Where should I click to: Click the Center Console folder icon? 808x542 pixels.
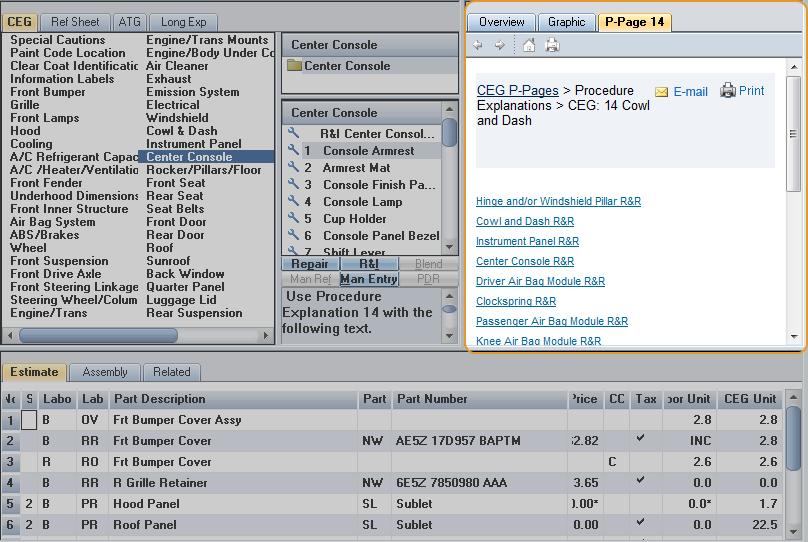click(294, 66)
